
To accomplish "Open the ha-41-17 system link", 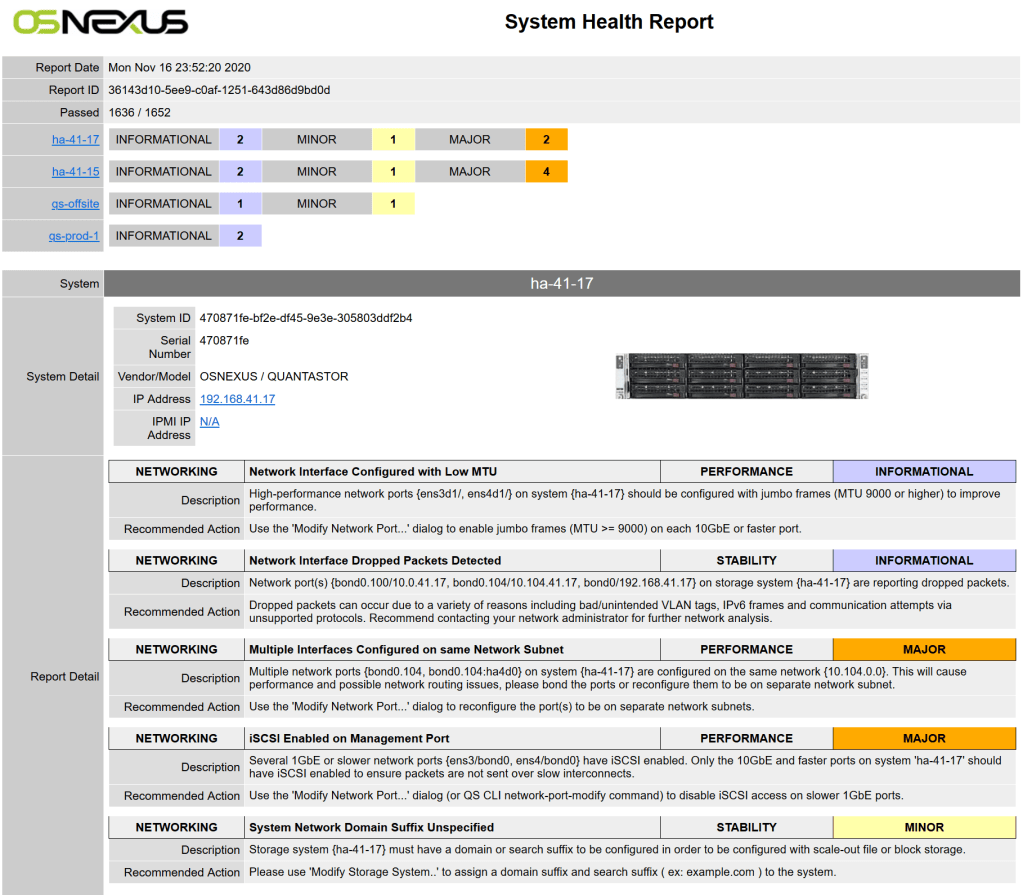I will coord(76,140).
